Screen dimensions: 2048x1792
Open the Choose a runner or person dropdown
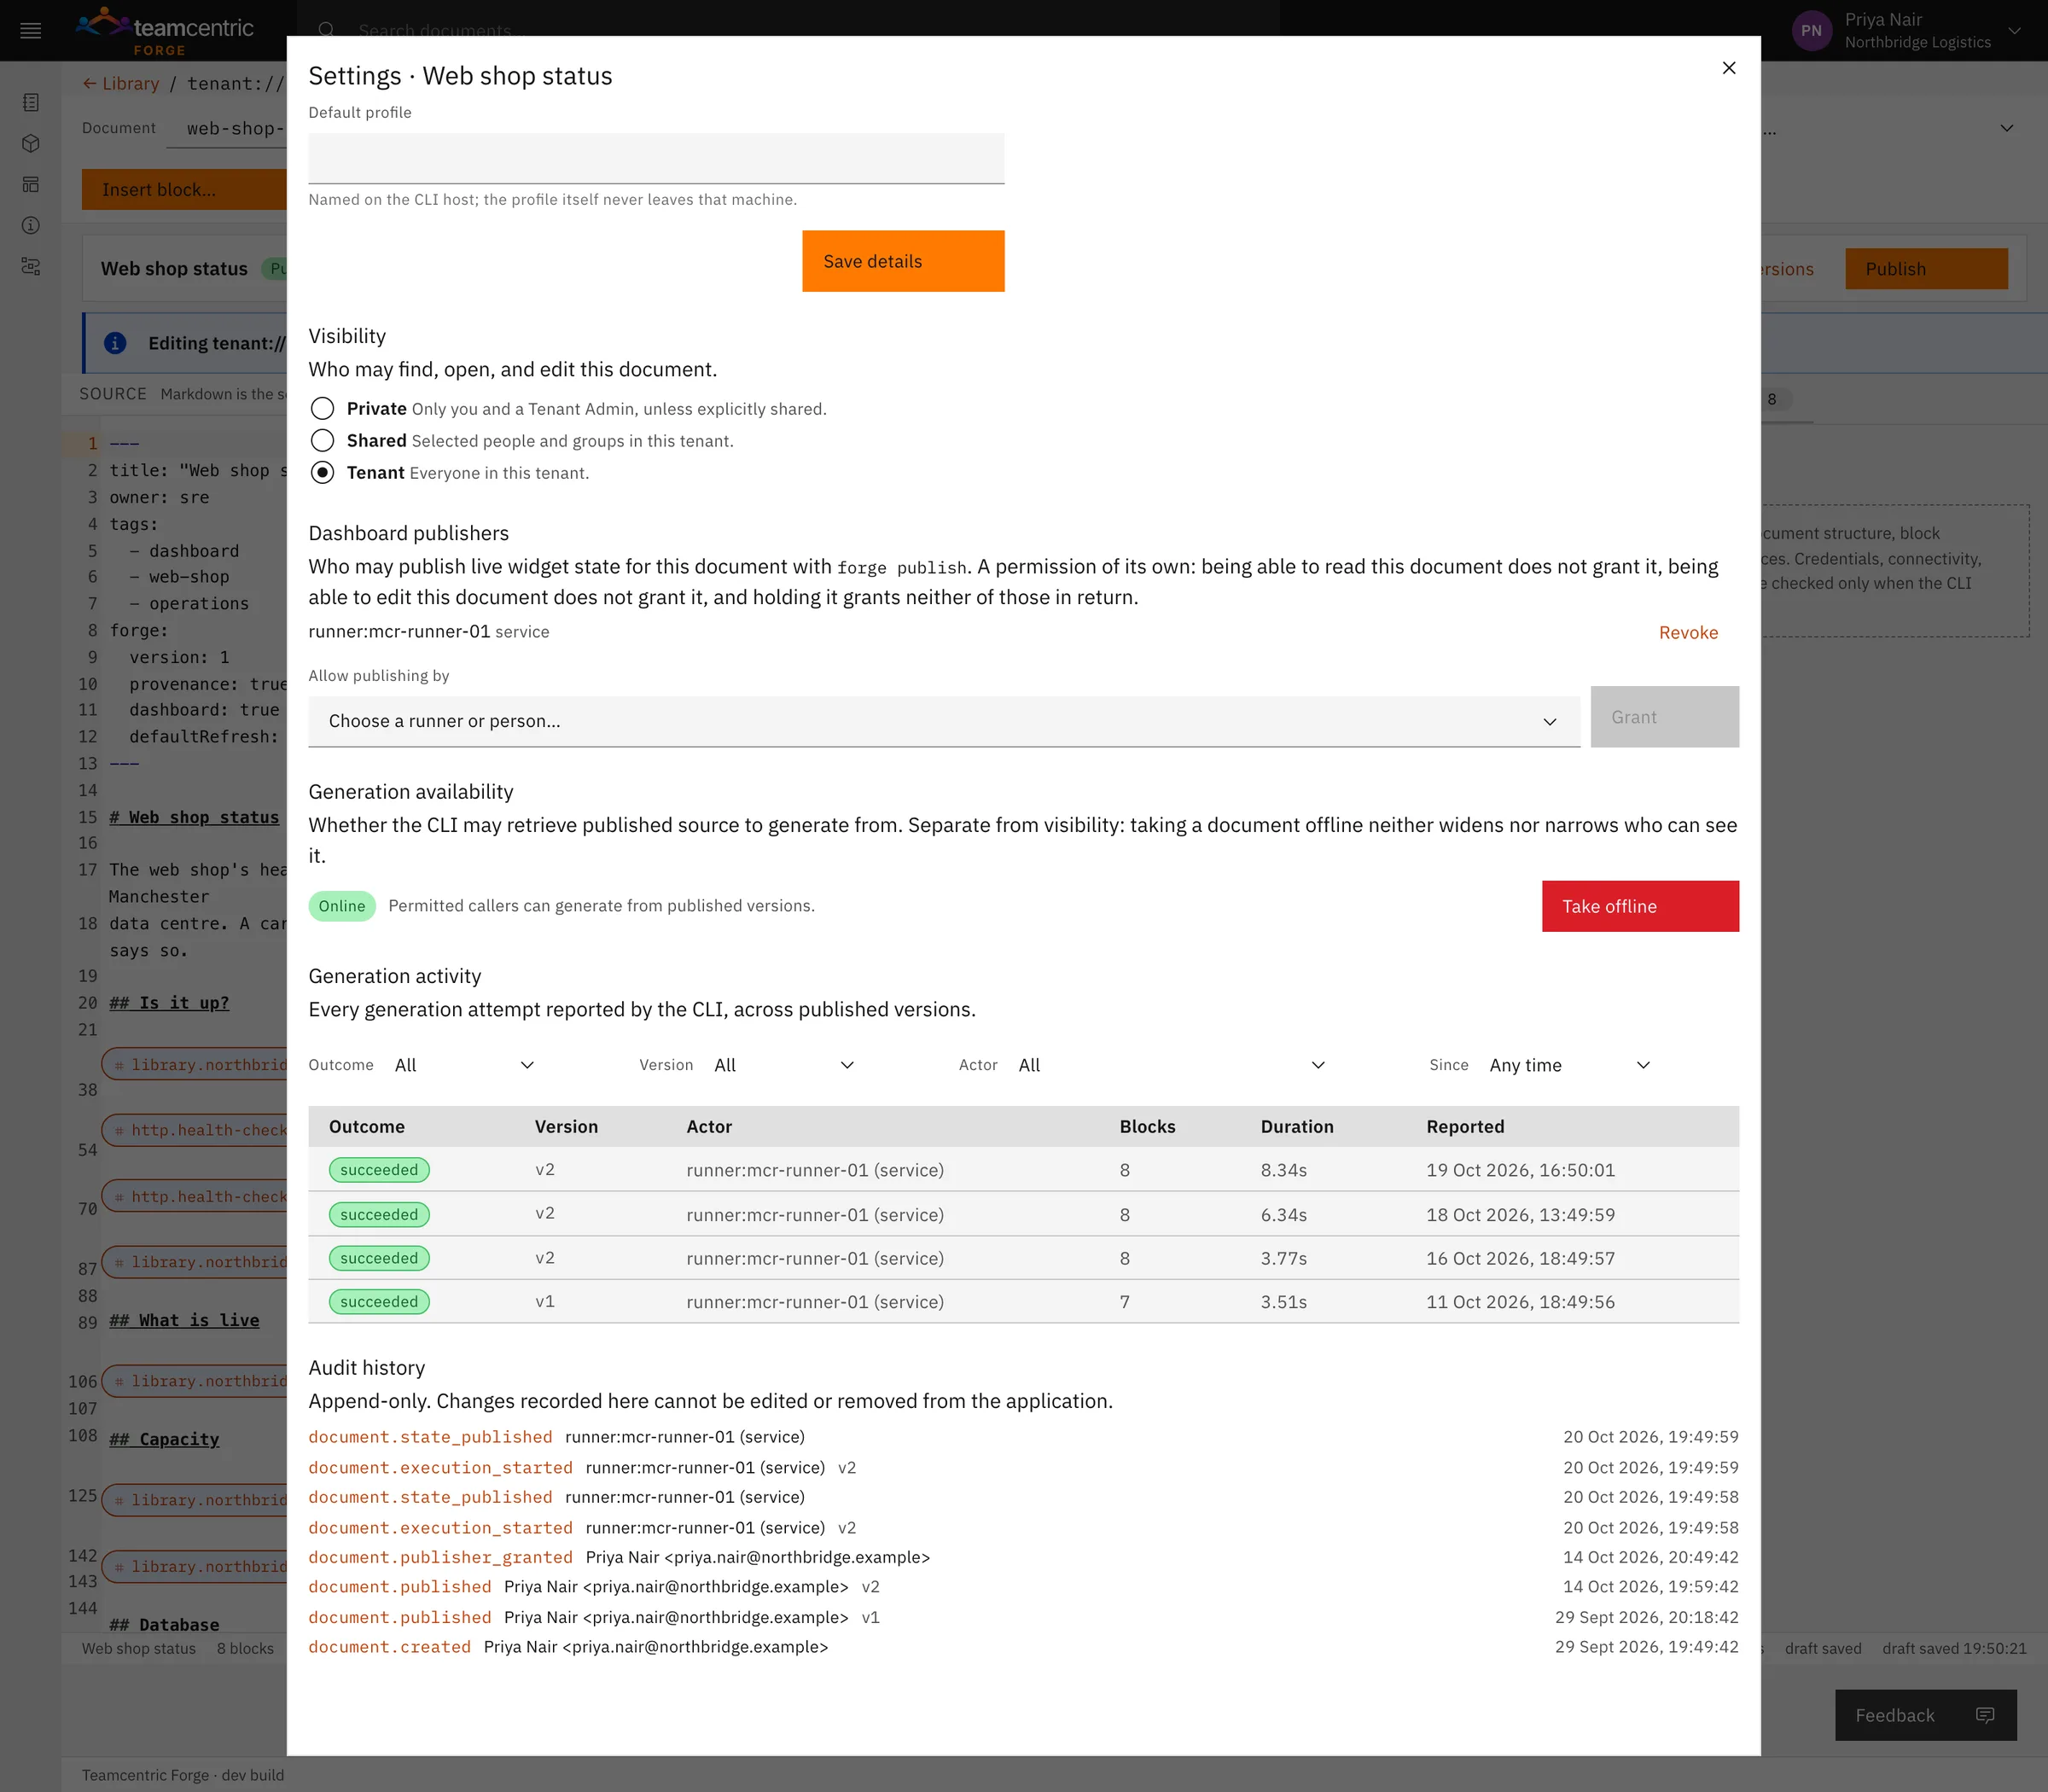tap(943, 721)
